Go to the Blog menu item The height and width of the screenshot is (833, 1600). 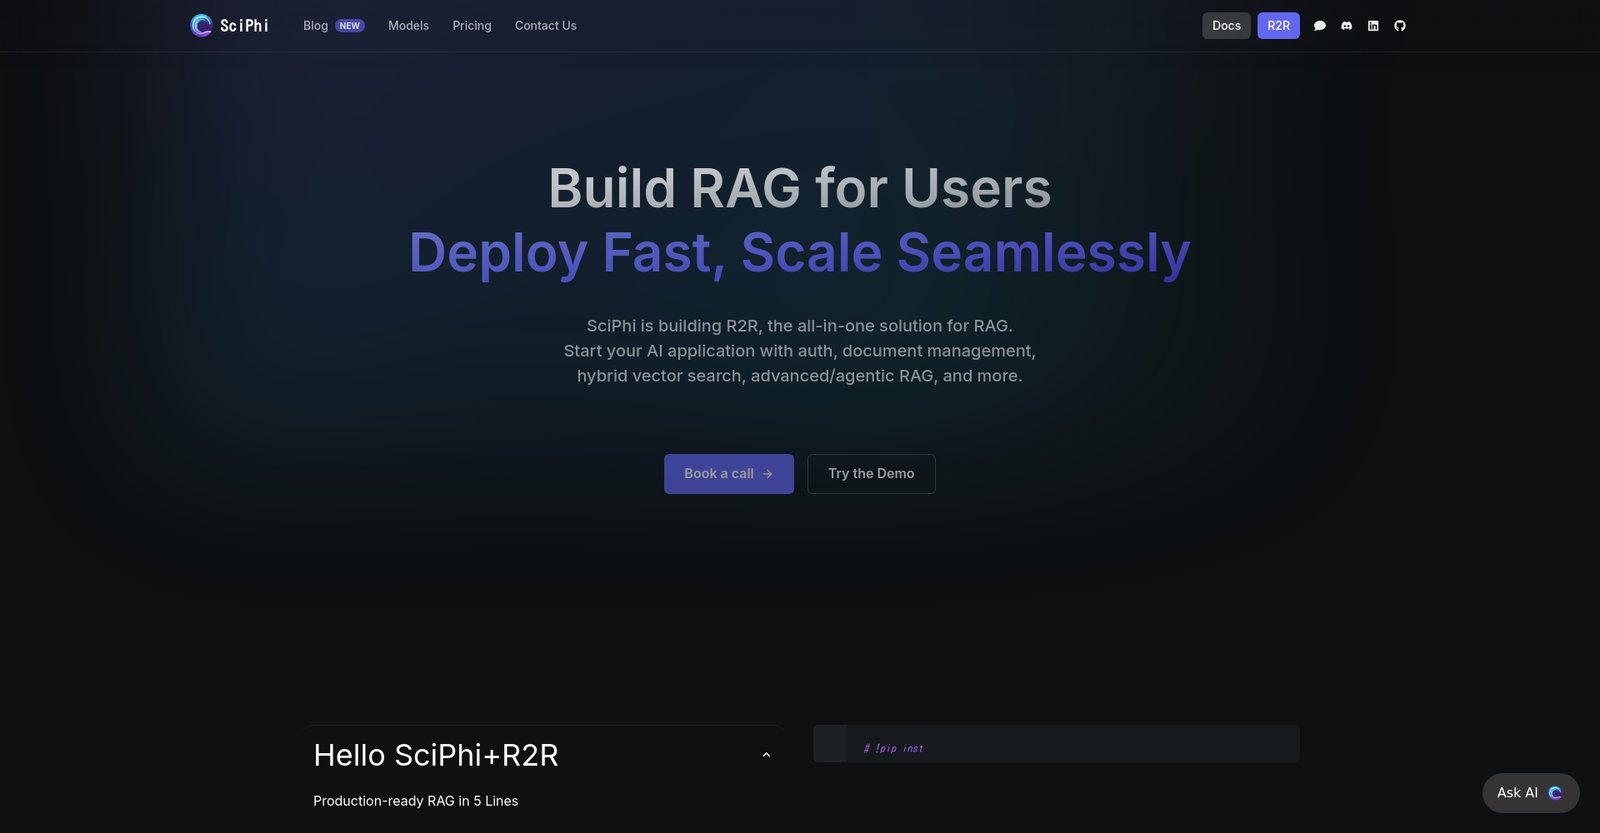click(315, 26)
